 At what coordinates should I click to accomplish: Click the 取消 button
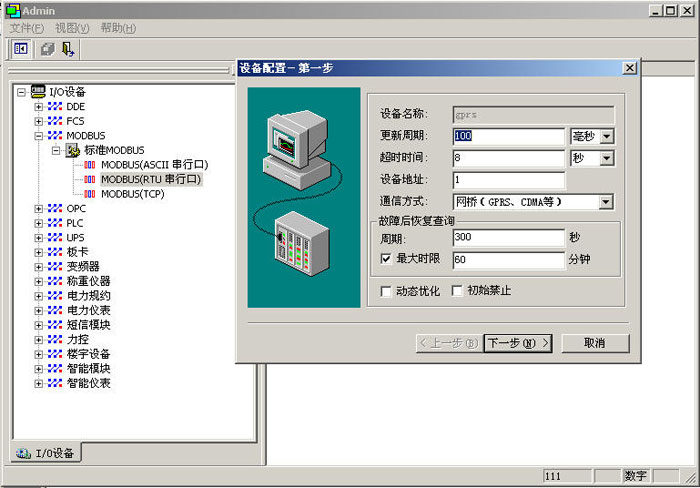pos(594,343)
